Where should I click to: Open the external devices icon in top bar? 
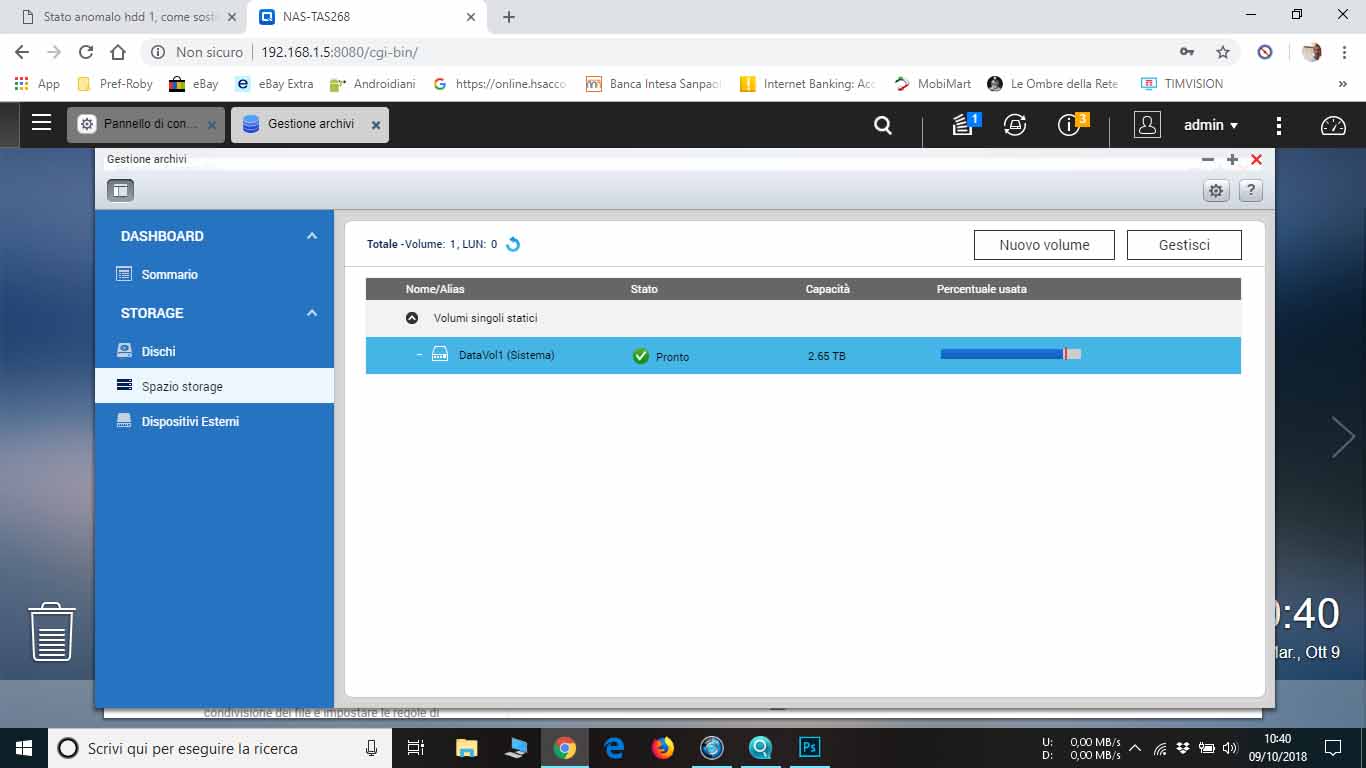(1015, 125)
